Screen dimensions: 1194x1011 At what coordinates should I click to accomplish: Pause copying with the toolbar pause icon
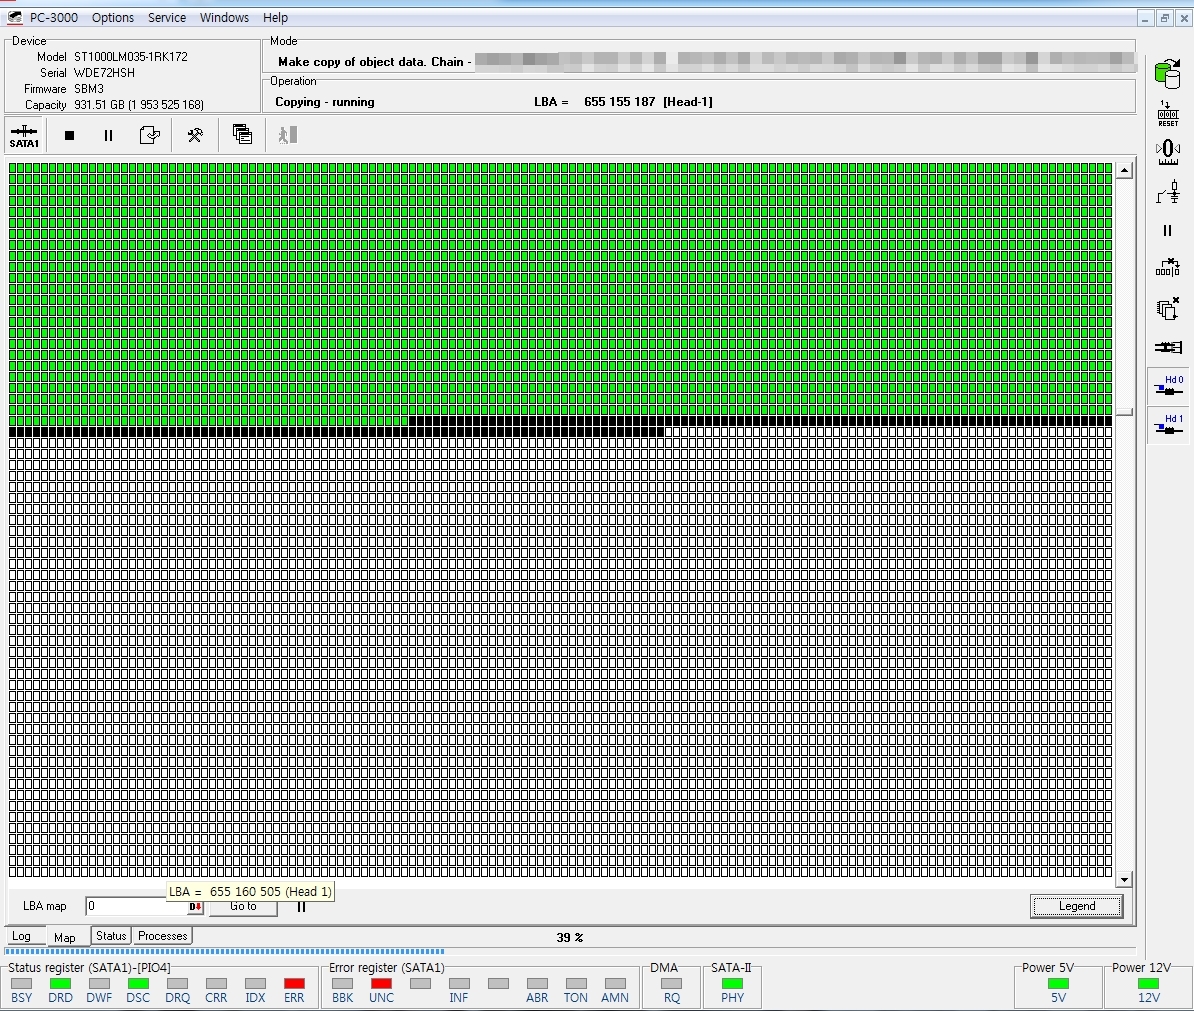108,136
